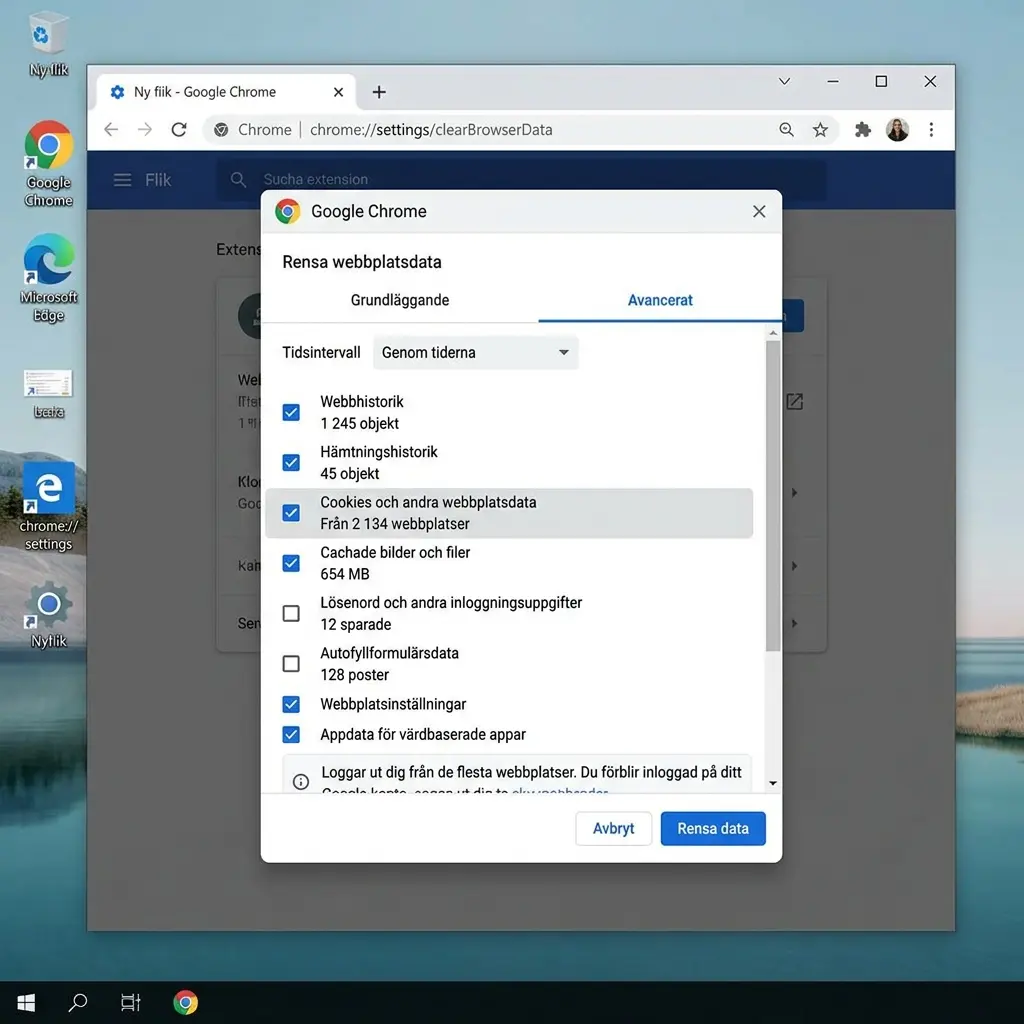Check Lösenord och andra inloggningsuppgifter

[291, 613]
